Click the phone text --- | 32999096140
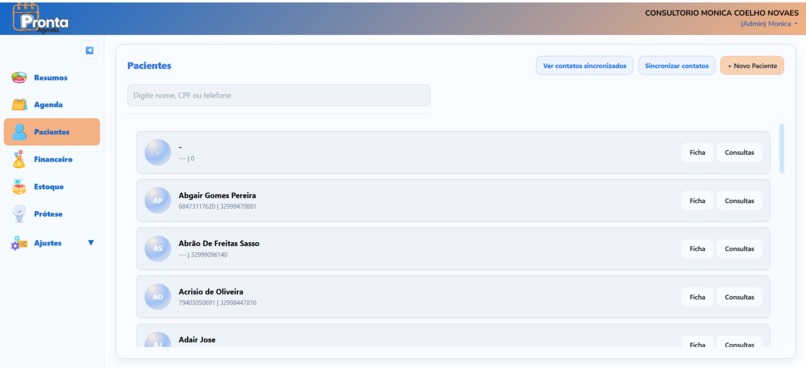Viewport: 806px width, 368px height. (x=203, y=254)
